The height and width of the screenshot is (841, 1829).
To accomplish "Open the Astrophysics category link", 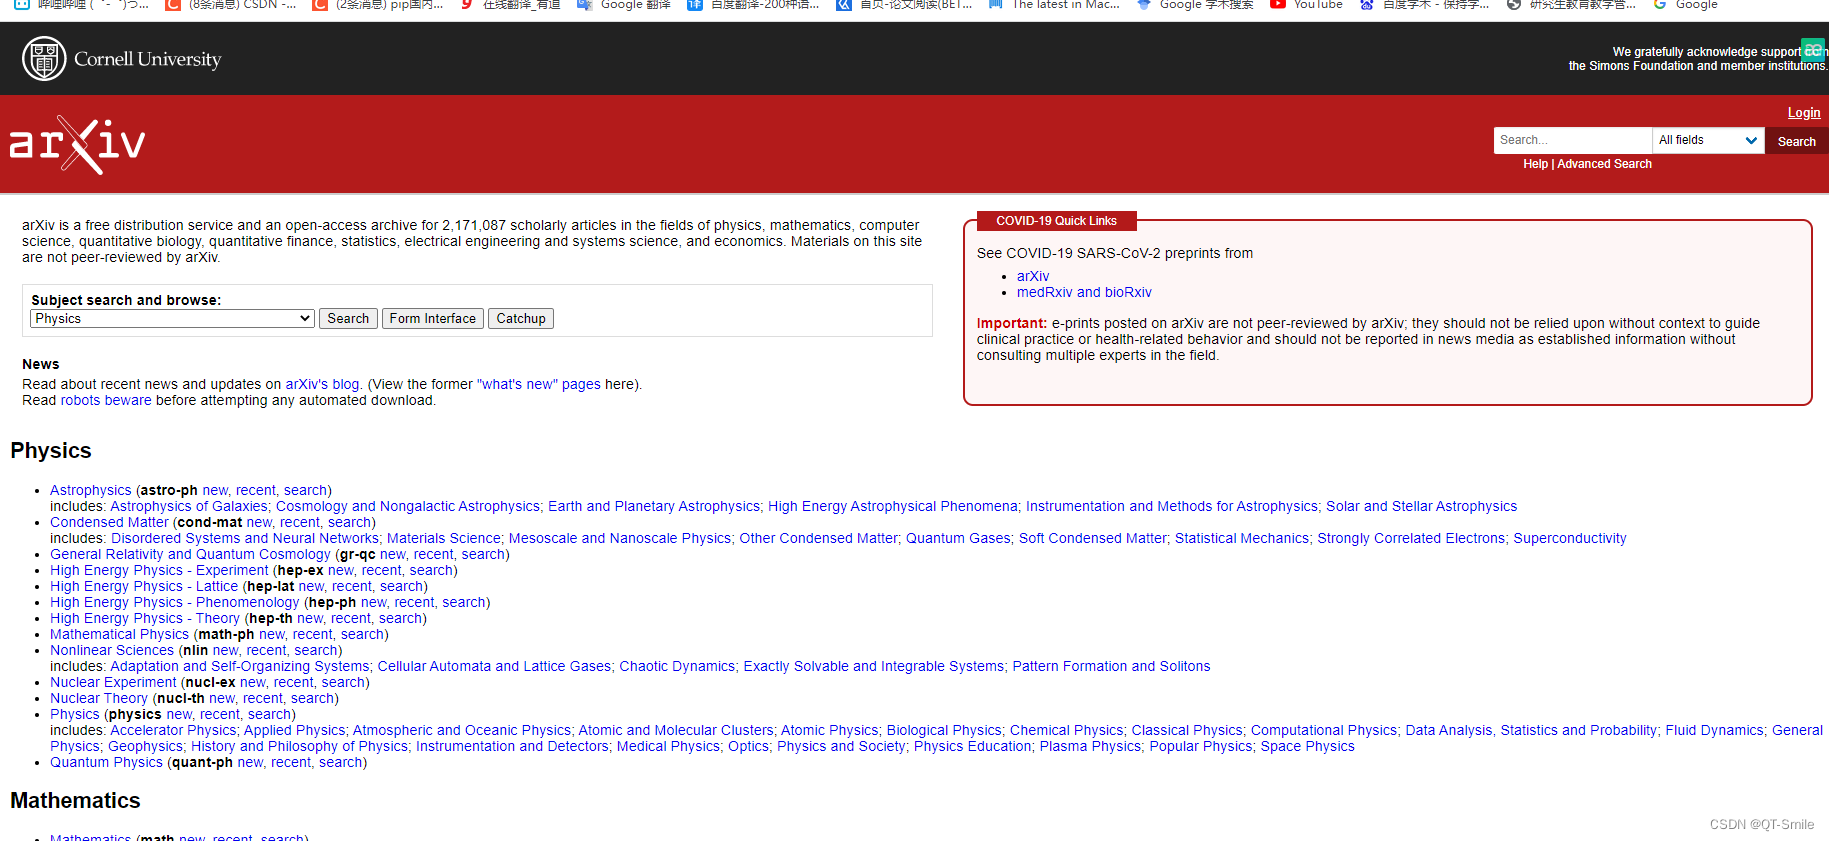I will (91, 490).
